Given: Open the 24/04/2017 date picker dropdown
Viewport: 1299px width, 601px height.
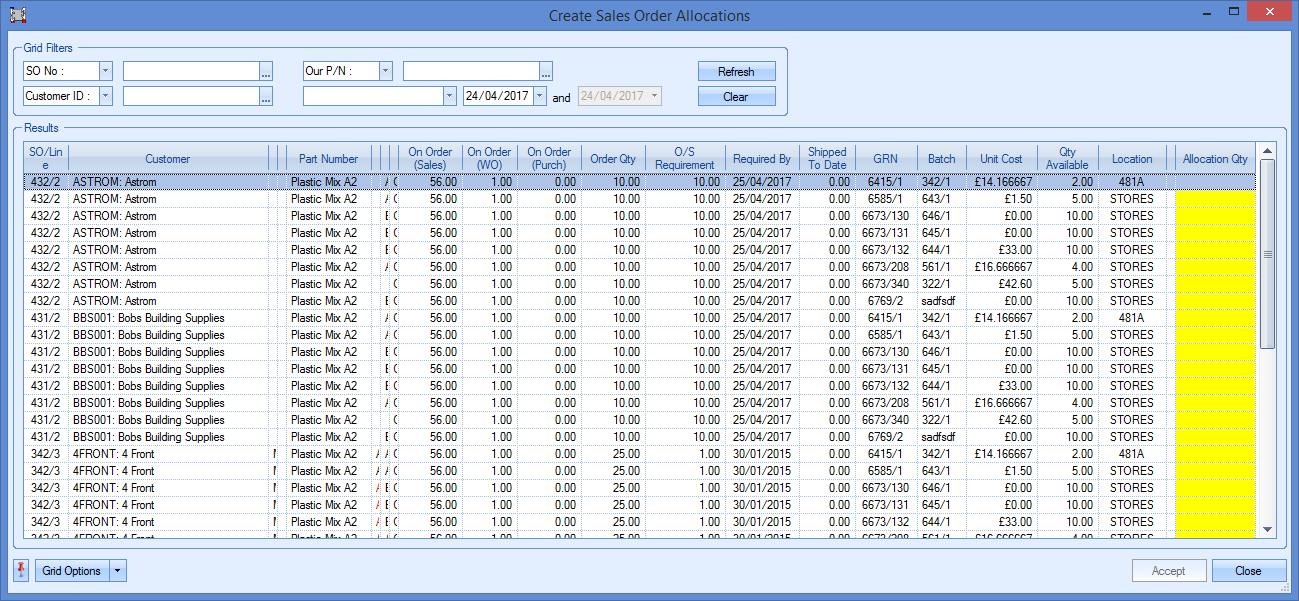Looking at the screenshot, I should [540, 97].
